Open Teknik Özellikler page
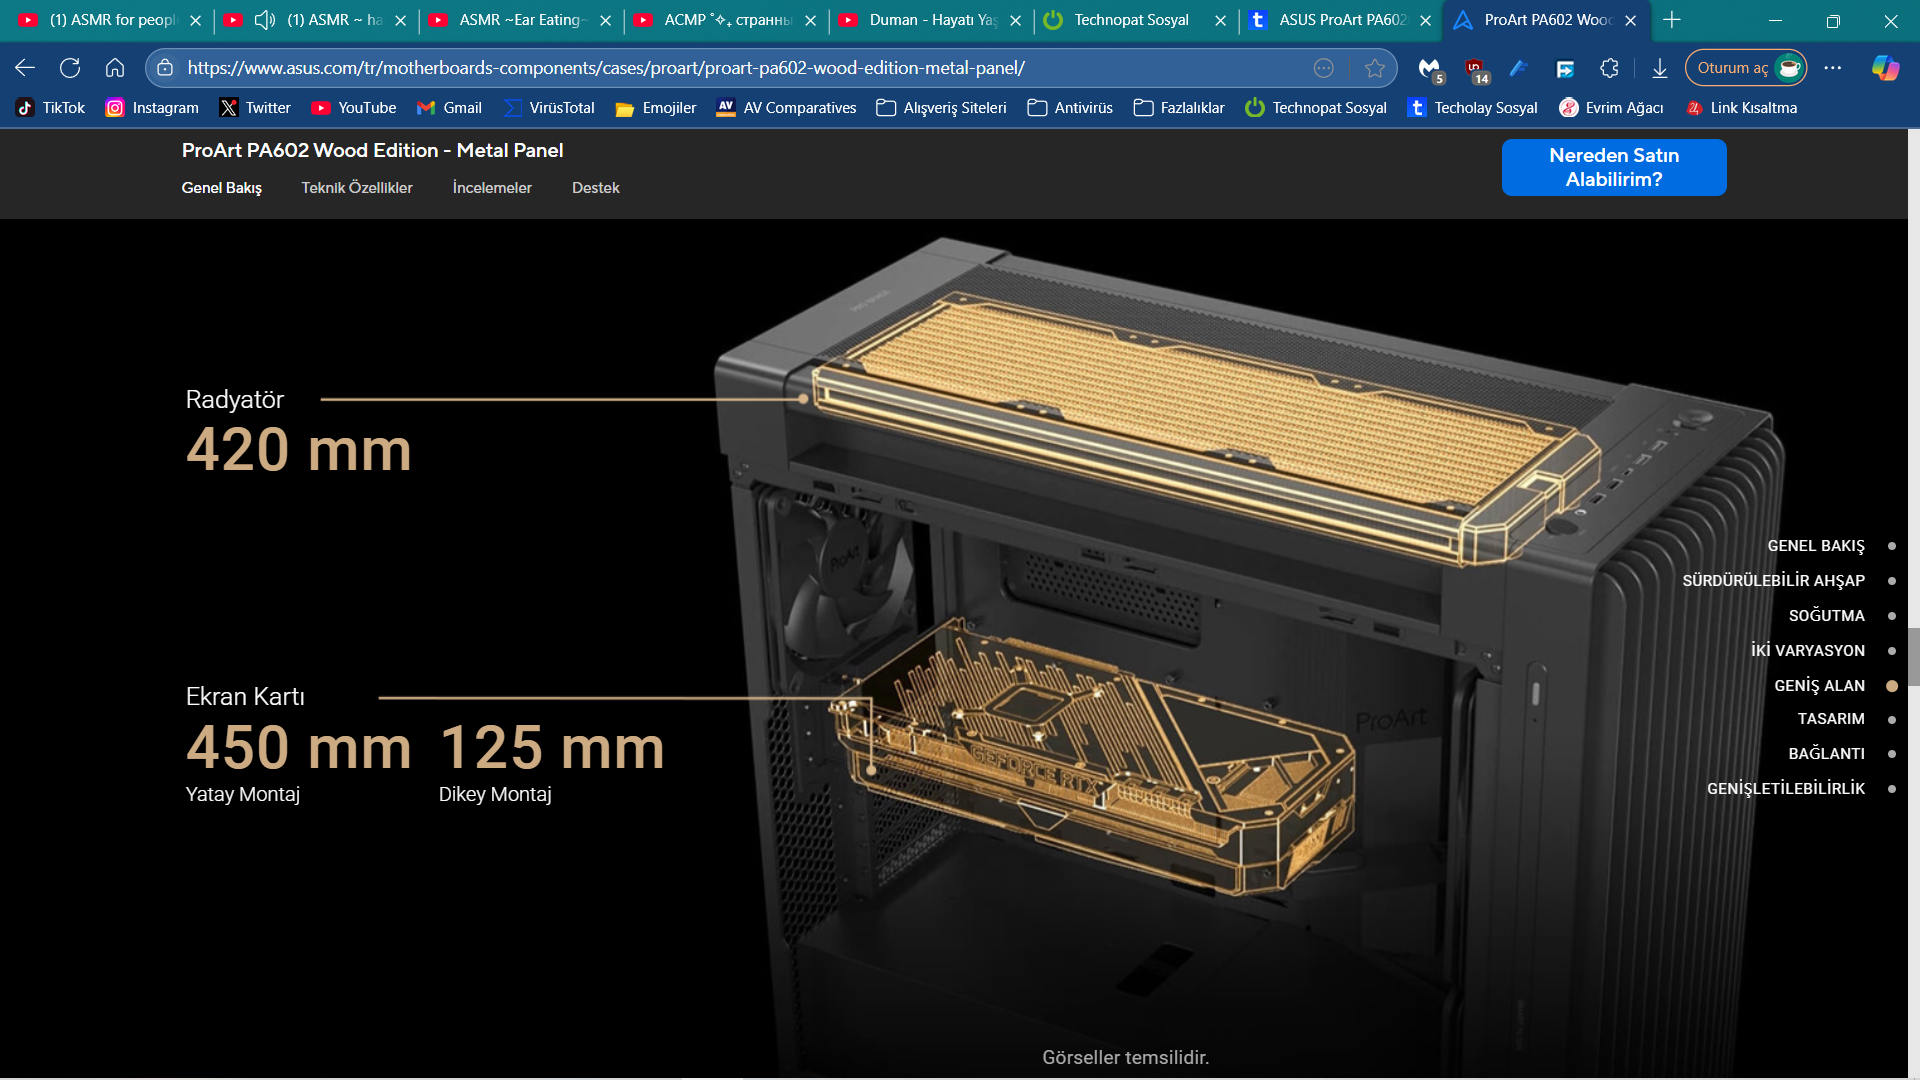Screen dimensions: 1920x1080 (357, 188)
